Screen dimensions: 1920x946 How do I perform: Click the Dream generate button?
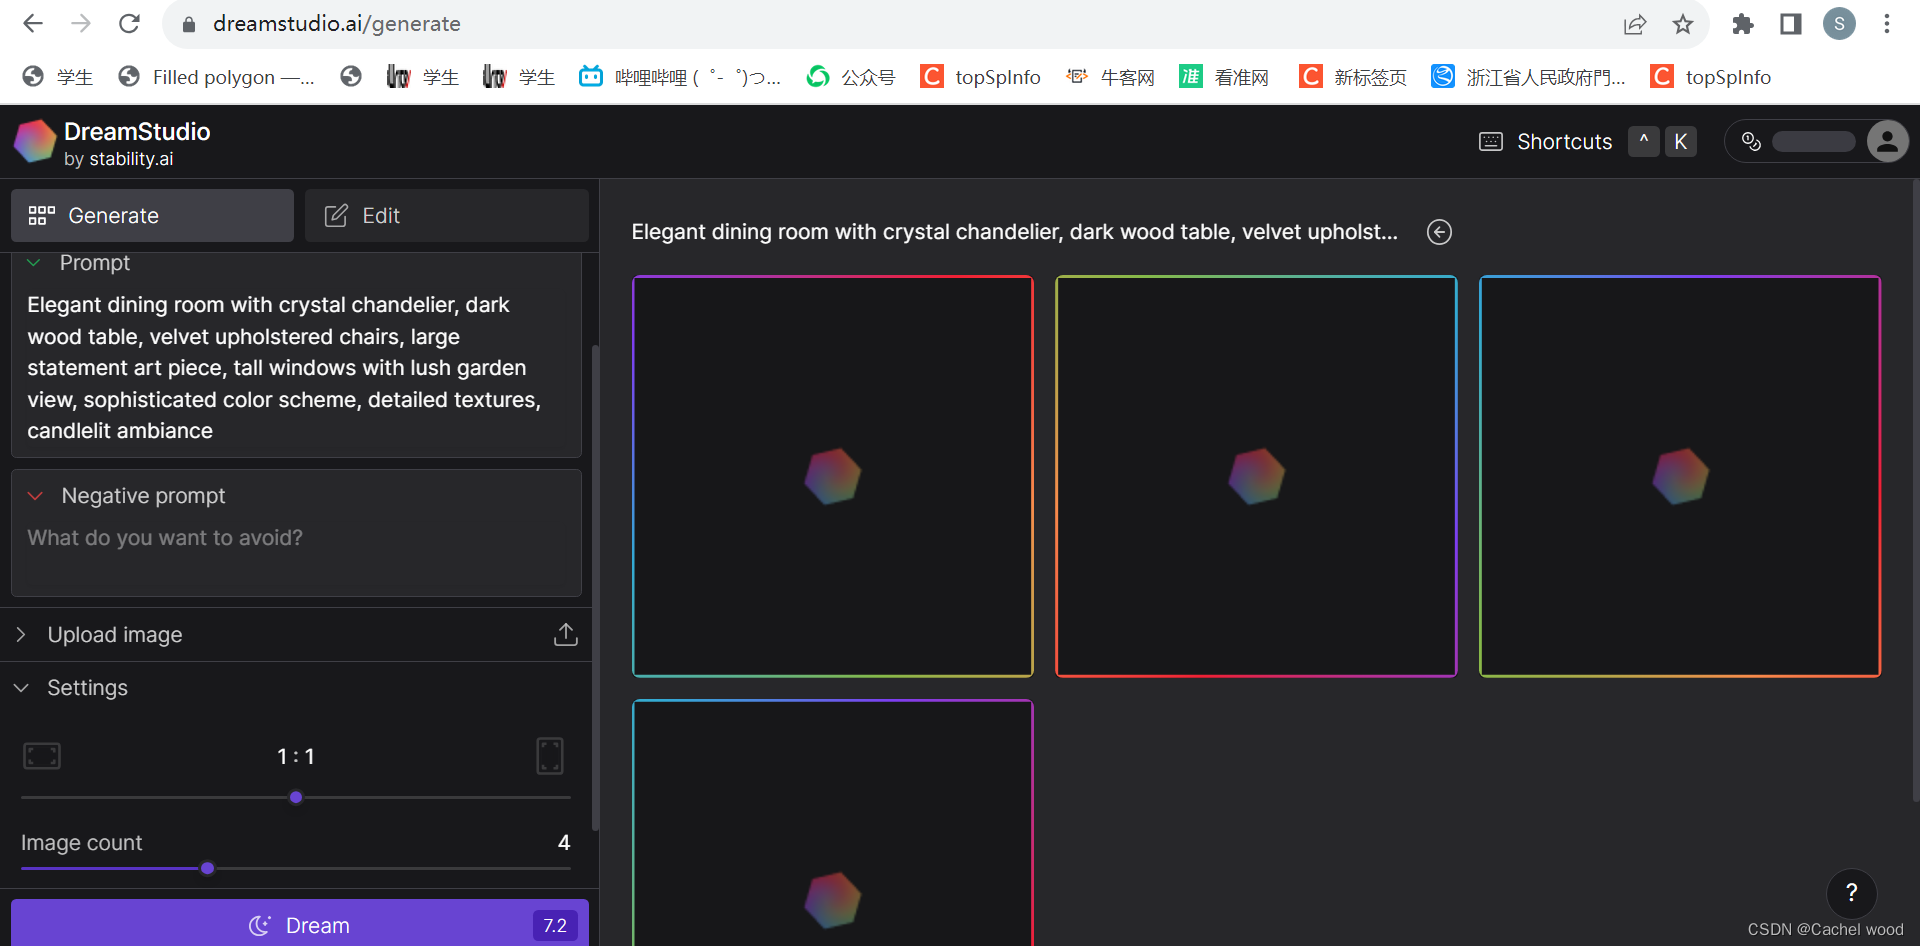point(300,925)
